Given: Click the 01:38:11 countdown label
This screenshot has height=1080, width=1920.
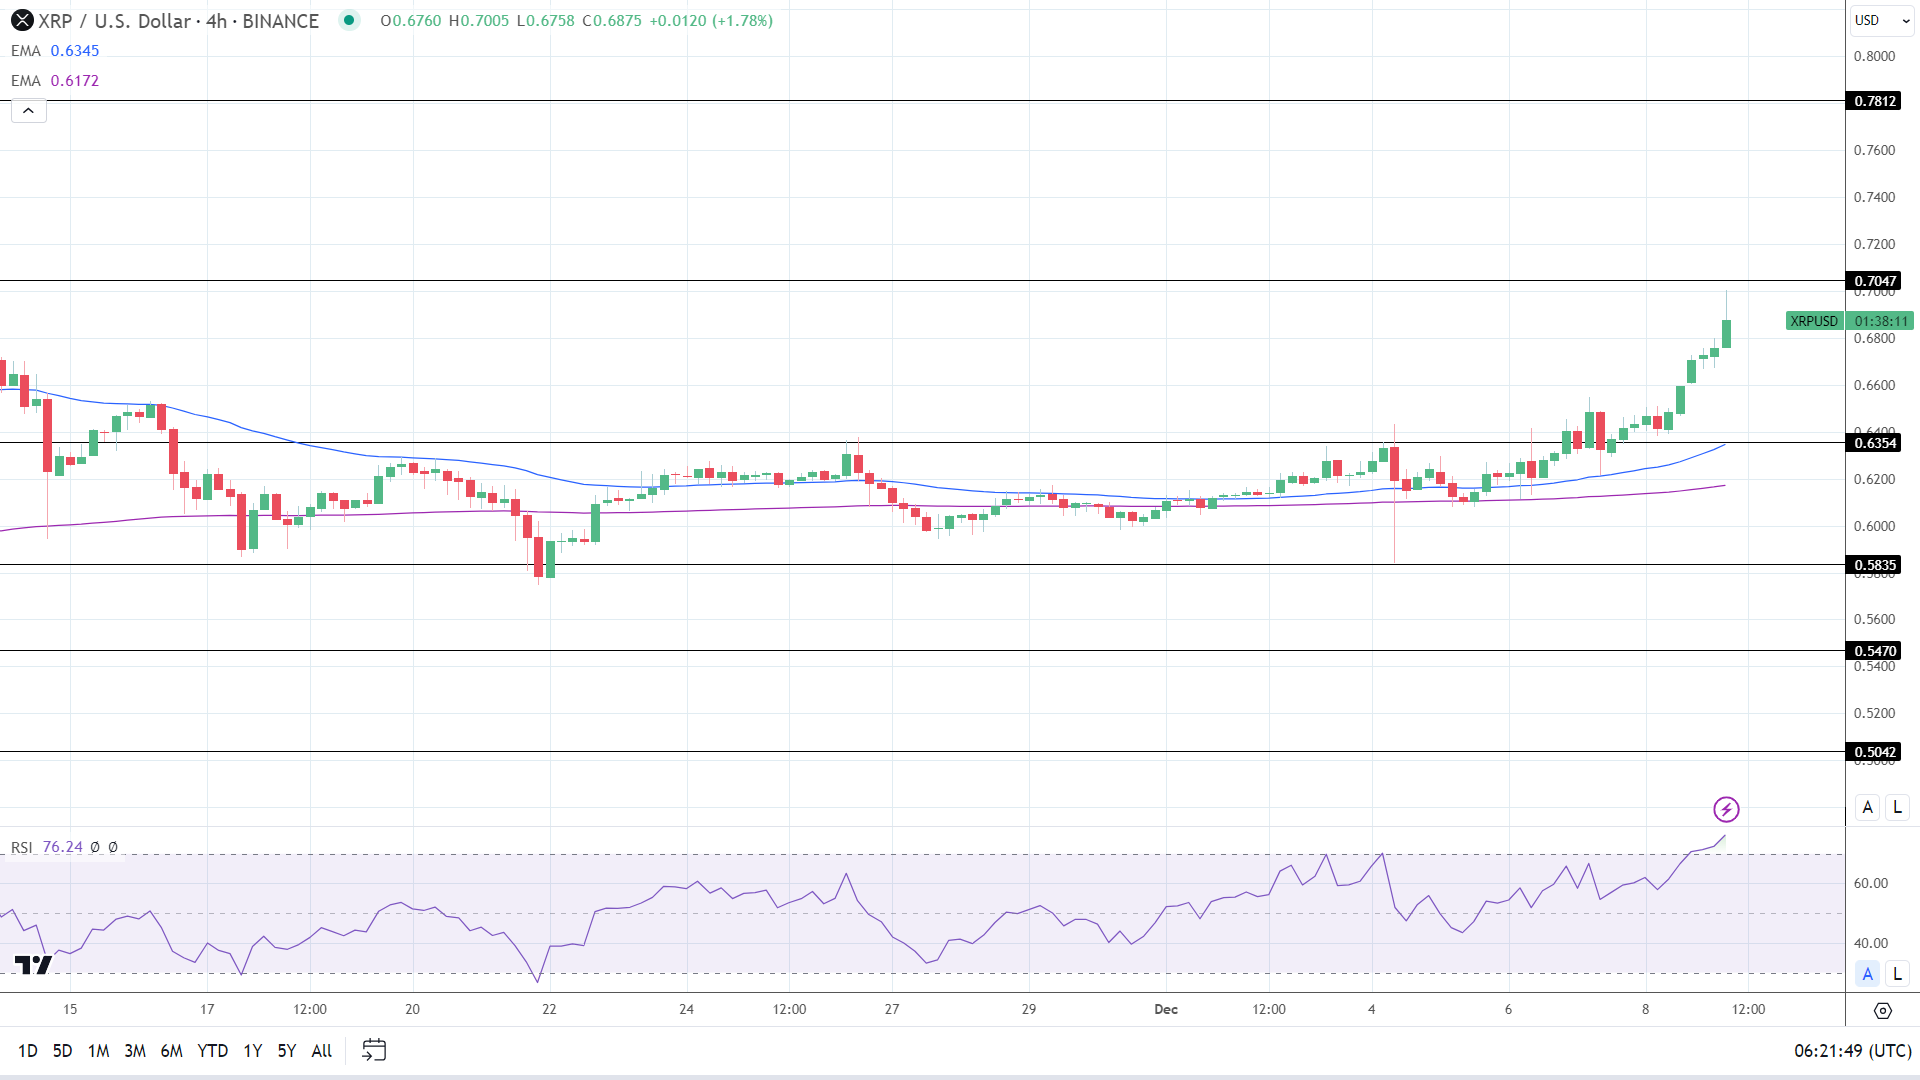Looking at the screenshot, I should click(x=1881, y=321).
